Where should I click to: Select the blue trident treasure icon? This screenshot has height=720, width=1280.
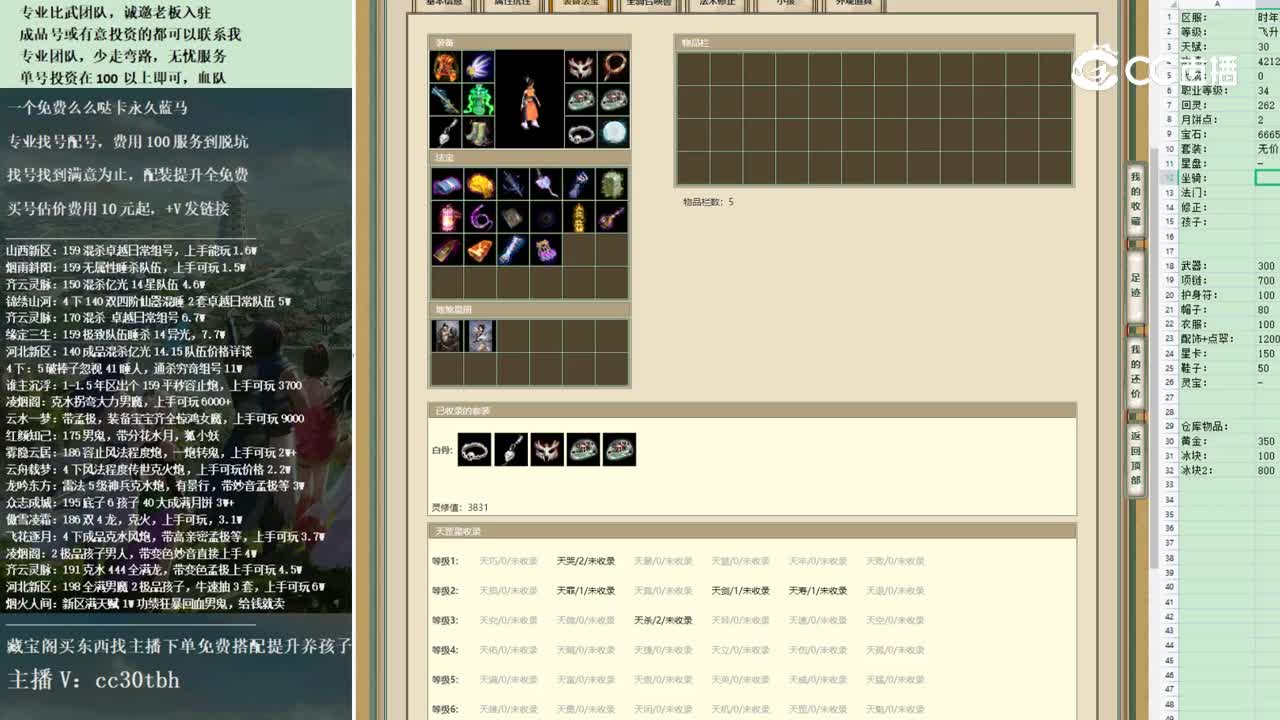(x=579, y=184)
